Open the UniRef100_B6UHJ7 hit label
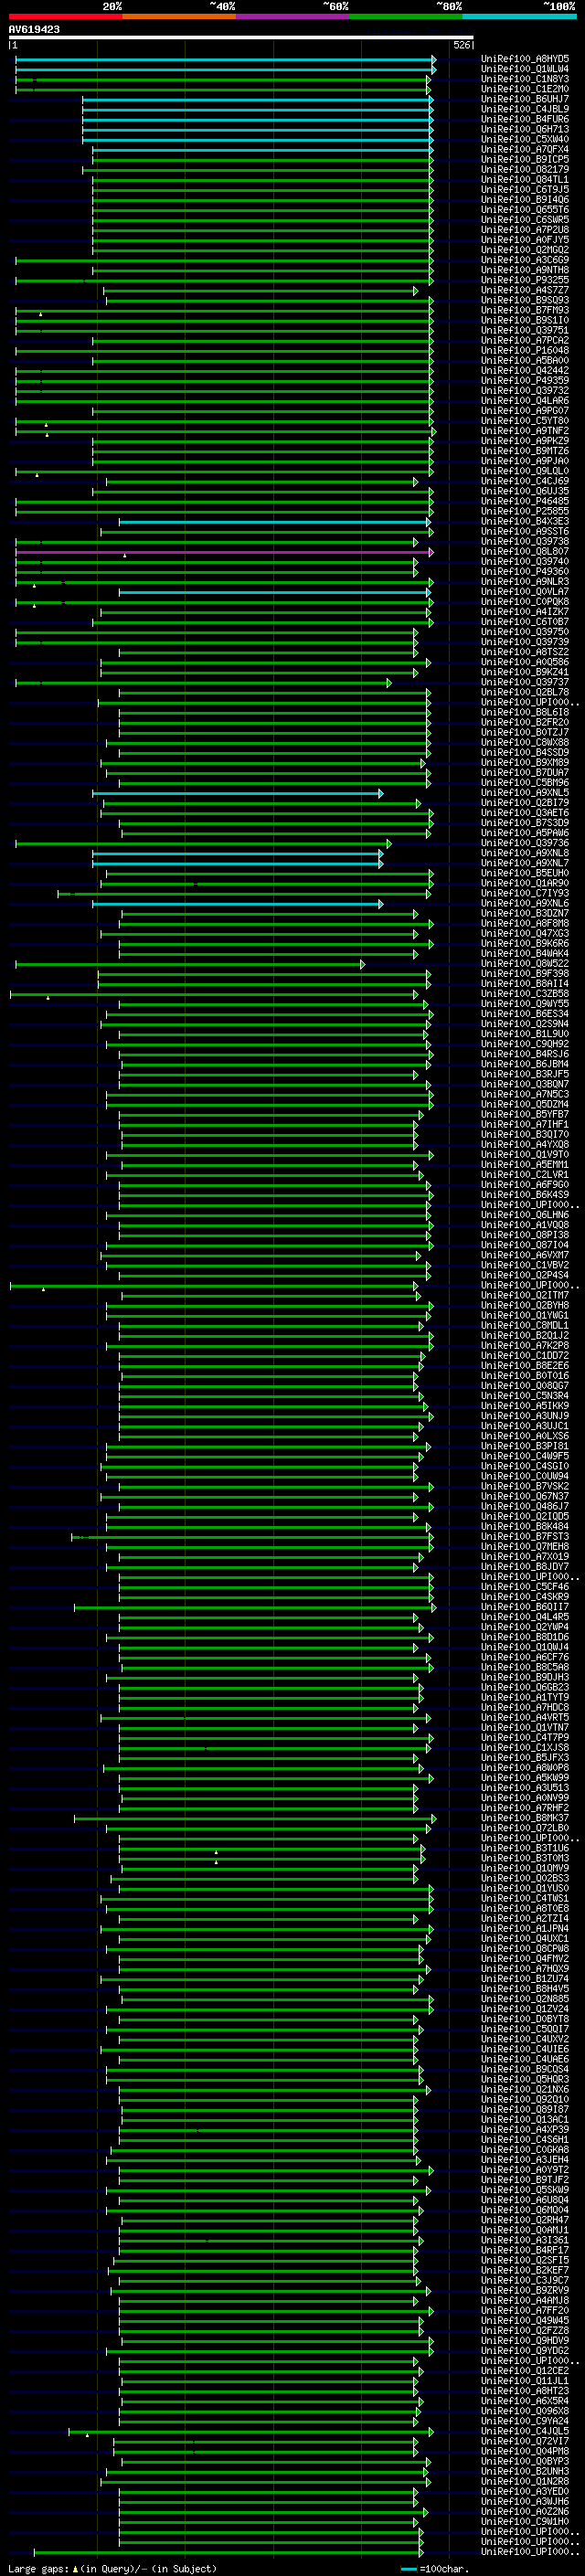The height and width of the screenshot is (2576, 585). (525, 99)
